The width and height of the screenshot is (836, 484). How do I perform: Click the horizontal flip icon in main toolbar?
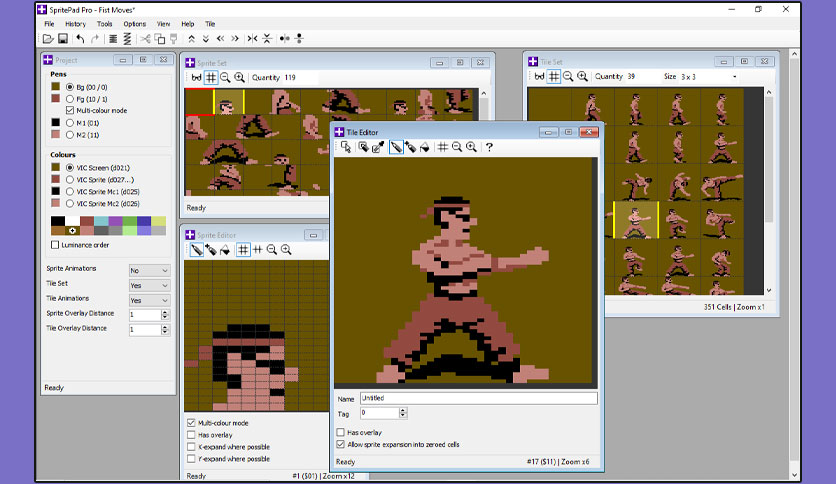[252, 38]
